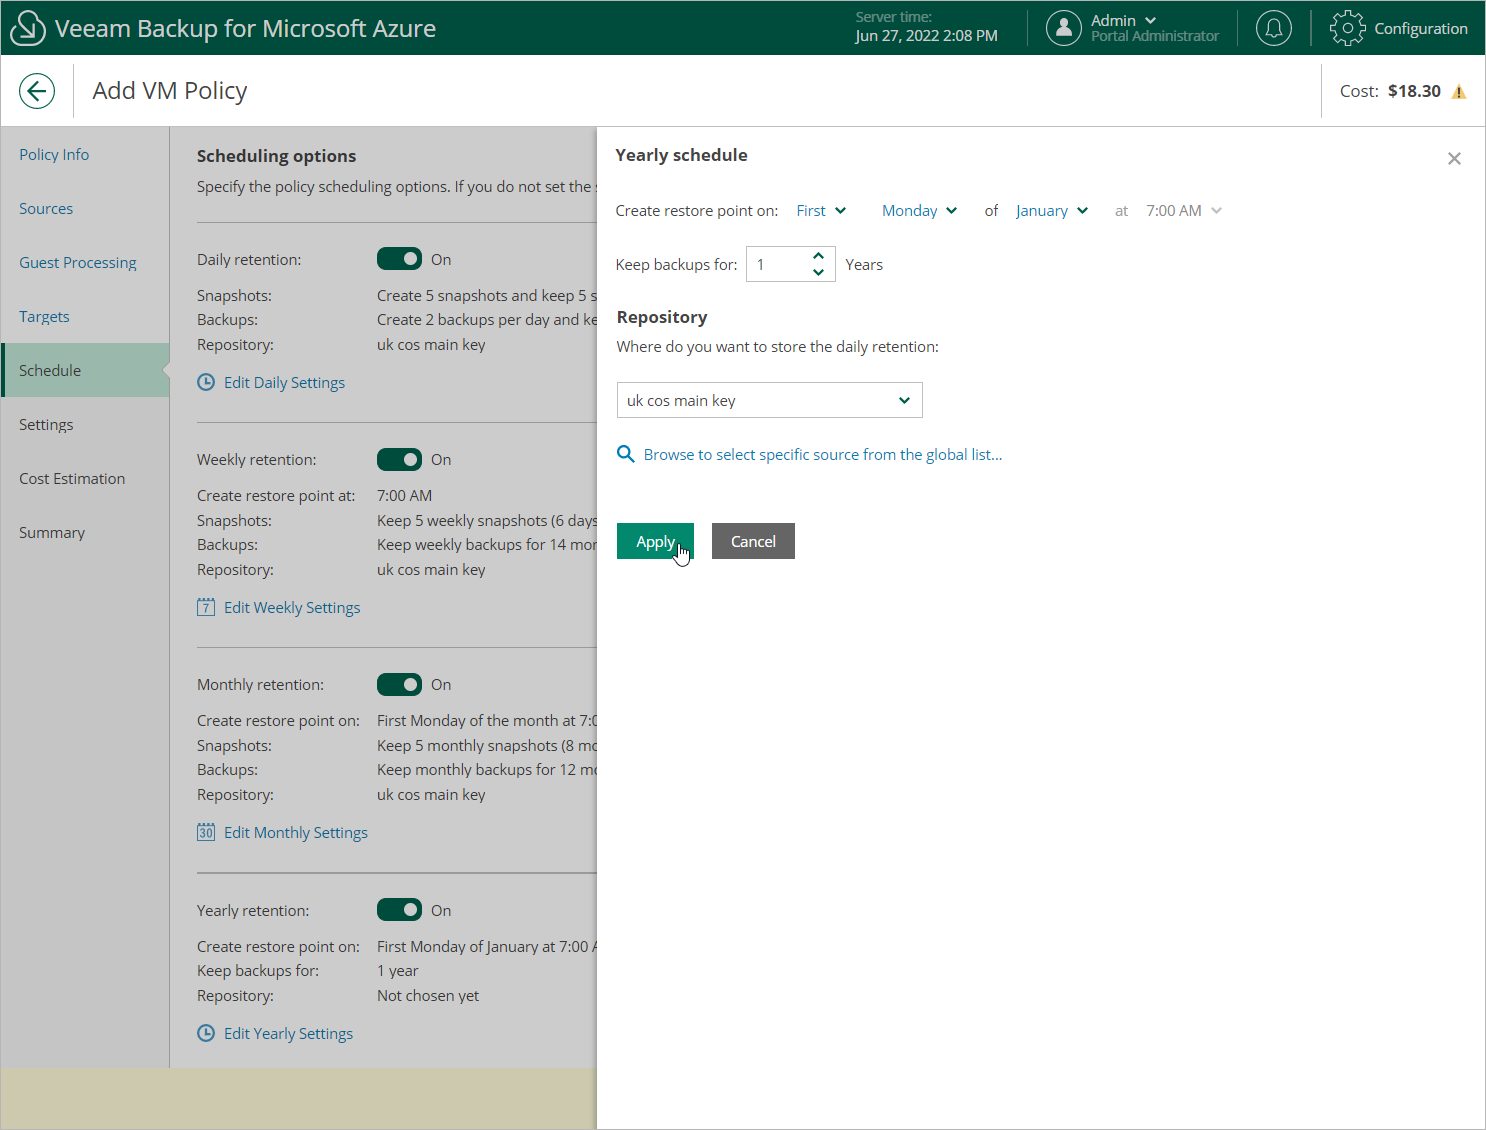Expand the uk cos main key repository dropdown
The image size is (1486, 1130).
[770, 400]
